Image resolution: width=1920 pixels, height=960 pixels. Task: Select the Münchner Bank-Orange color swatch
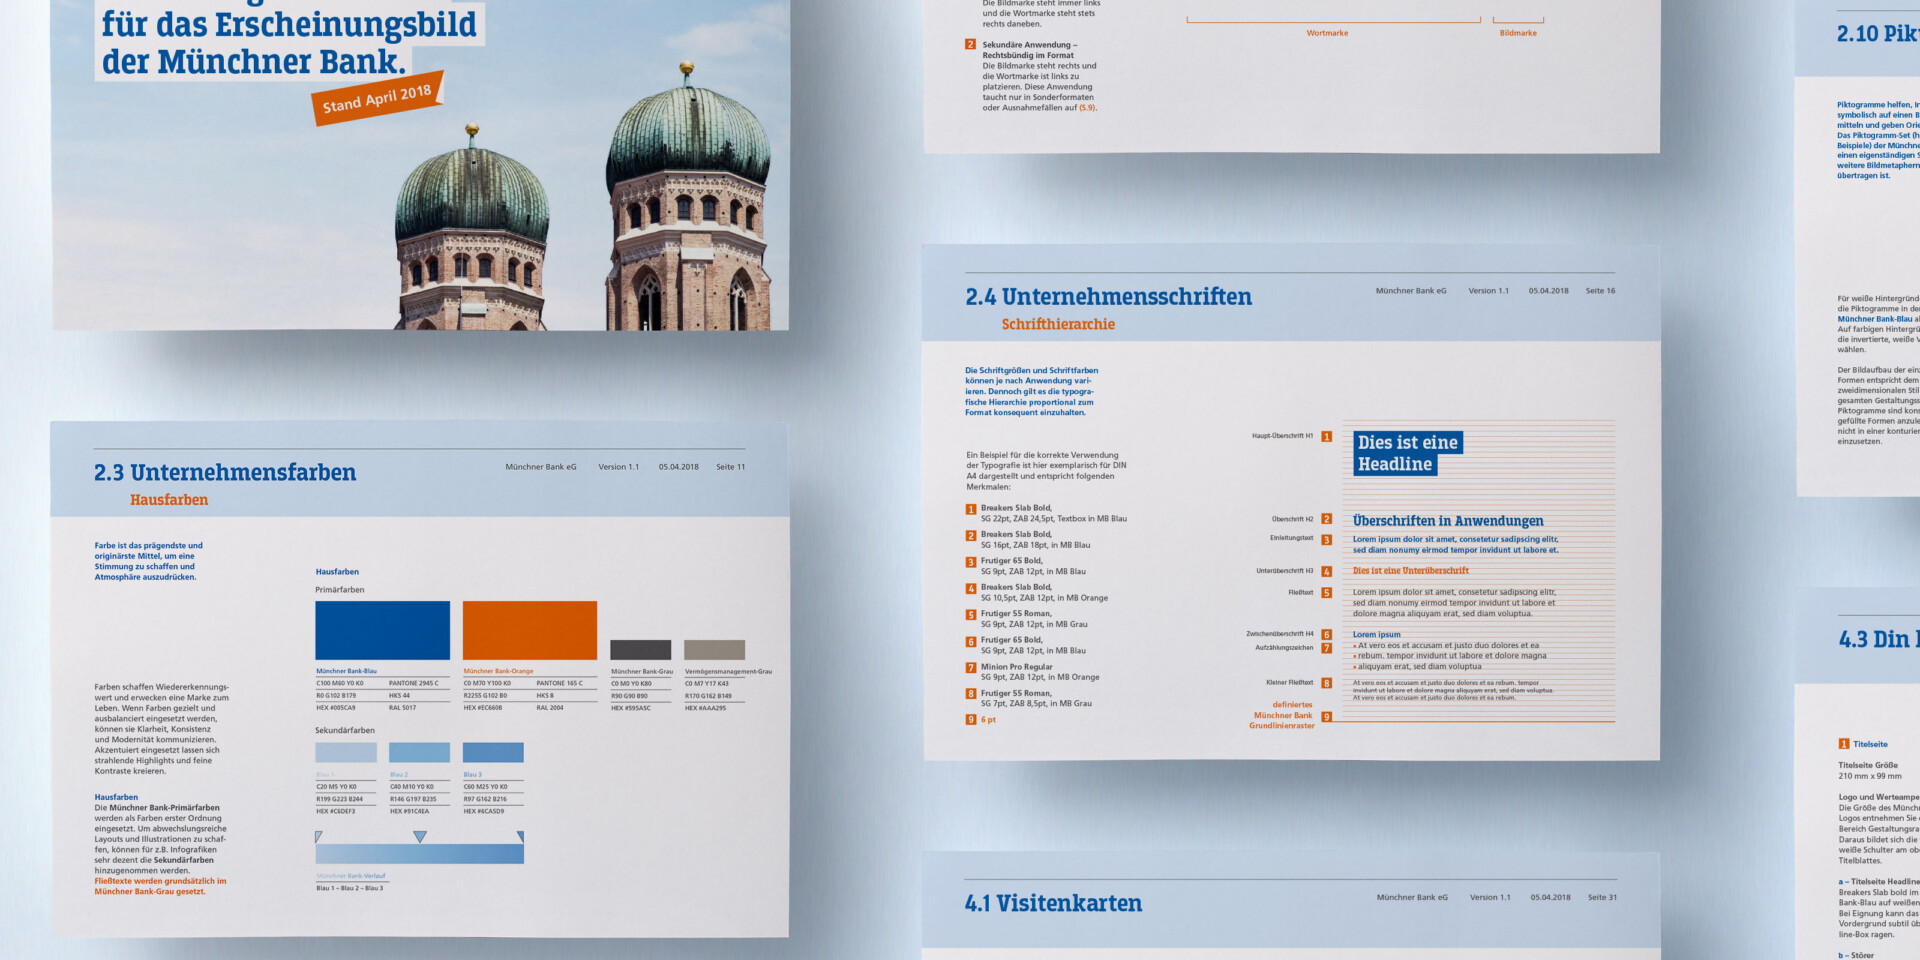[530, 630]
